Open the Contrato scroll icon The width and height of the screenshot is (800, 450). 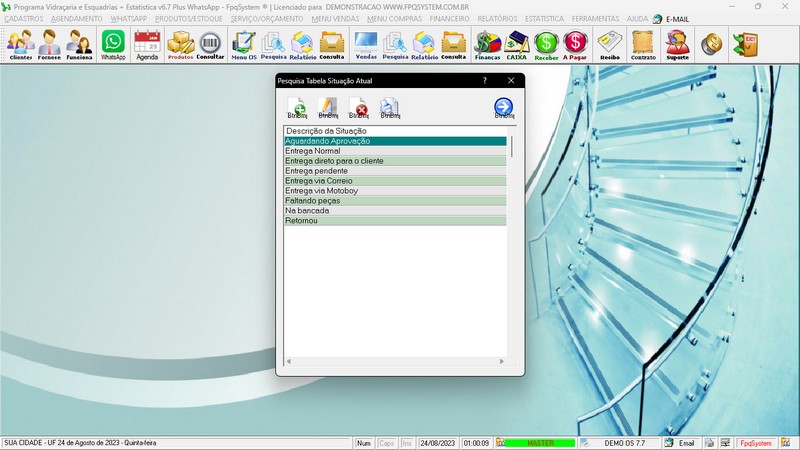click(643, 45)
